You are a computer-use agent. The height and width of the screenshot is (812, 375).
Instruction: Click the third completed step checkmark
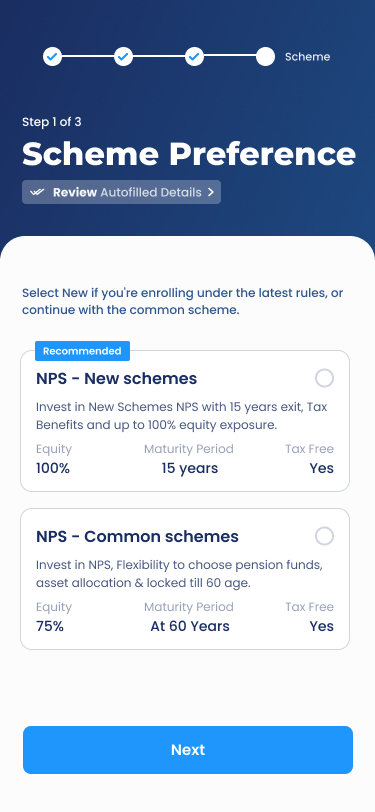tap(194, 56)
